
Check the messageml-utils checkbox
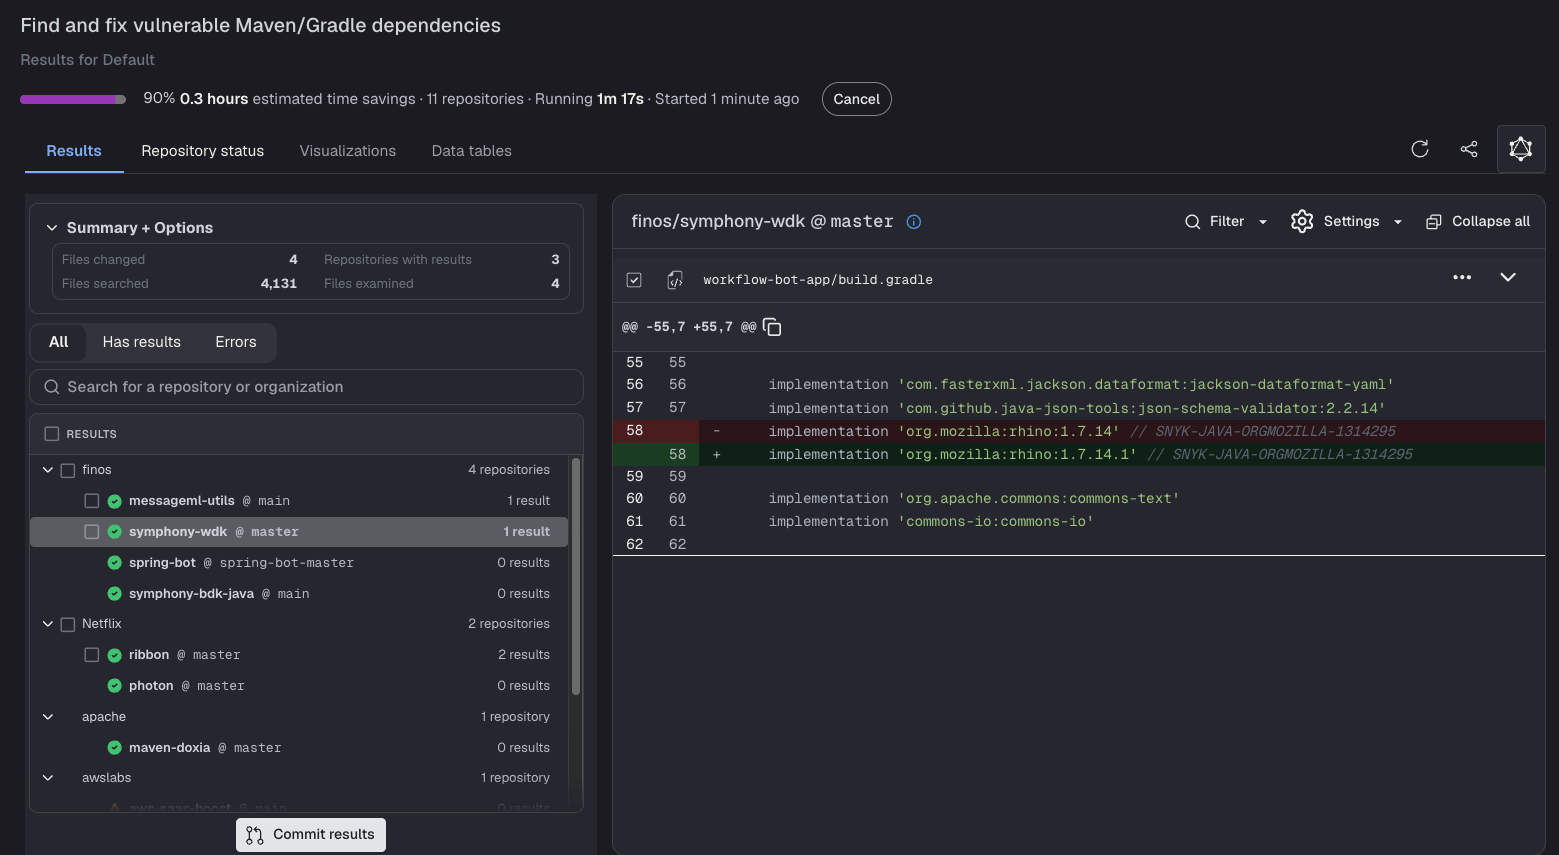point(92,501)
